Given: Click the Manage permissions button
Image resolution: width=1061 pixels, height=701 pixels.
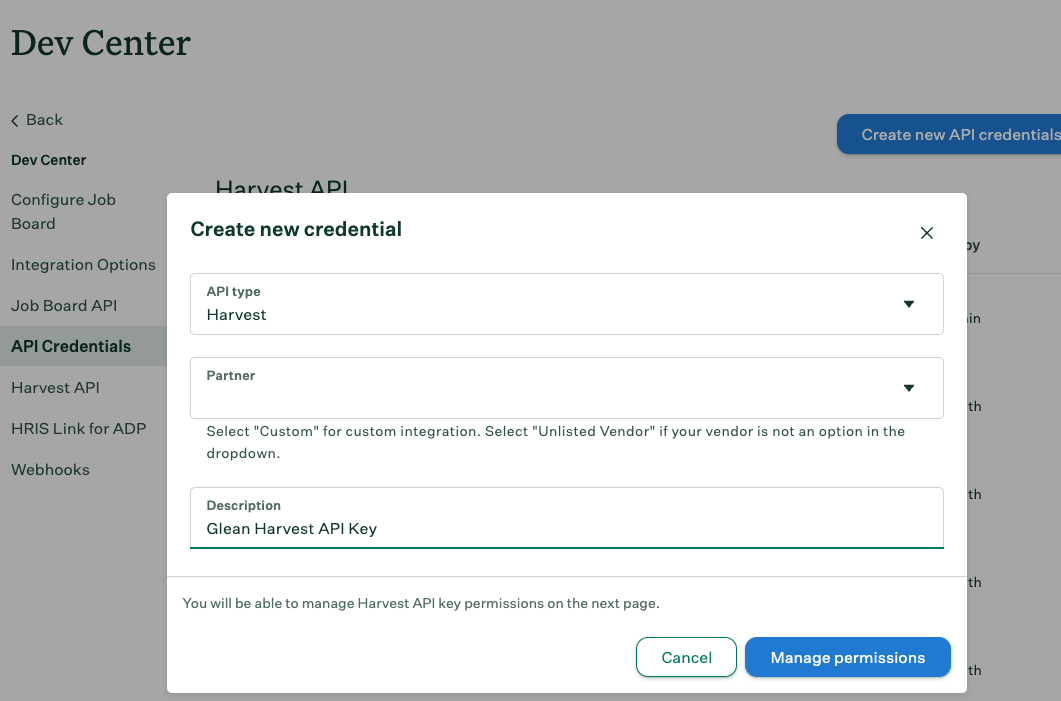Looking at the screenshot, I should tap(847, 658).
